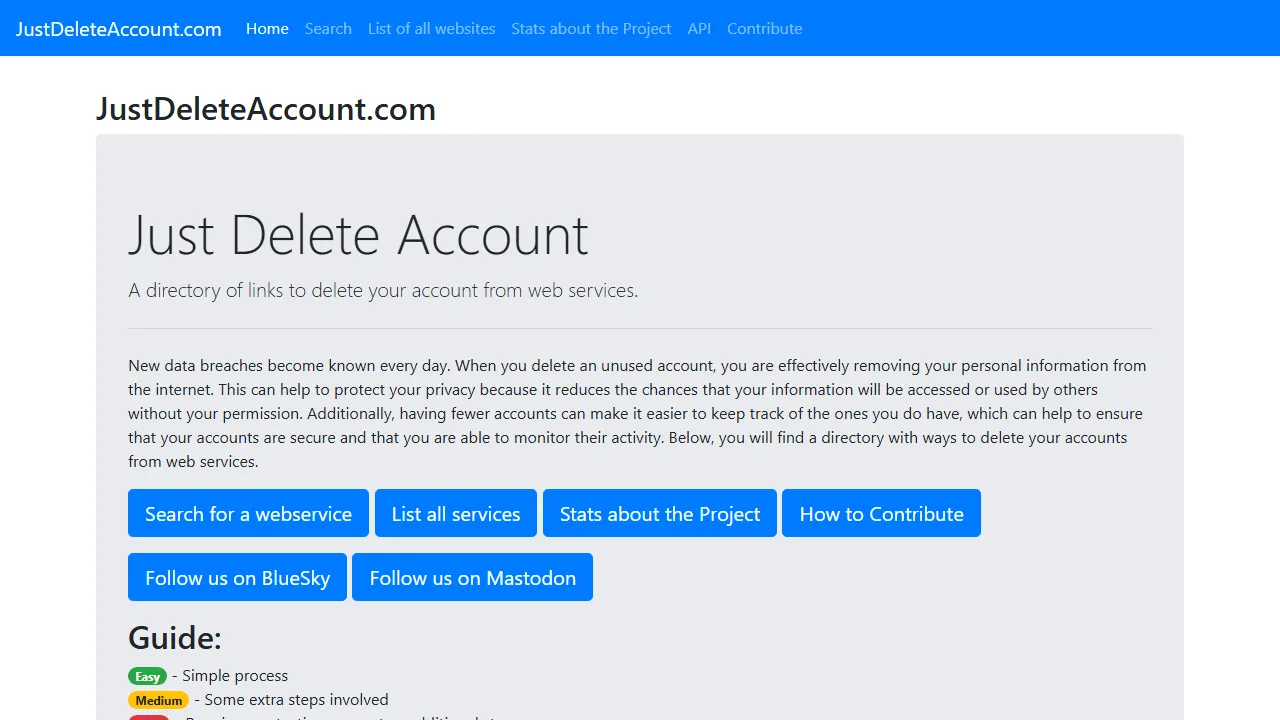Open Stats about the Project from the navbar
This screenshot has width=1280, height=720.
click(591, 29)
